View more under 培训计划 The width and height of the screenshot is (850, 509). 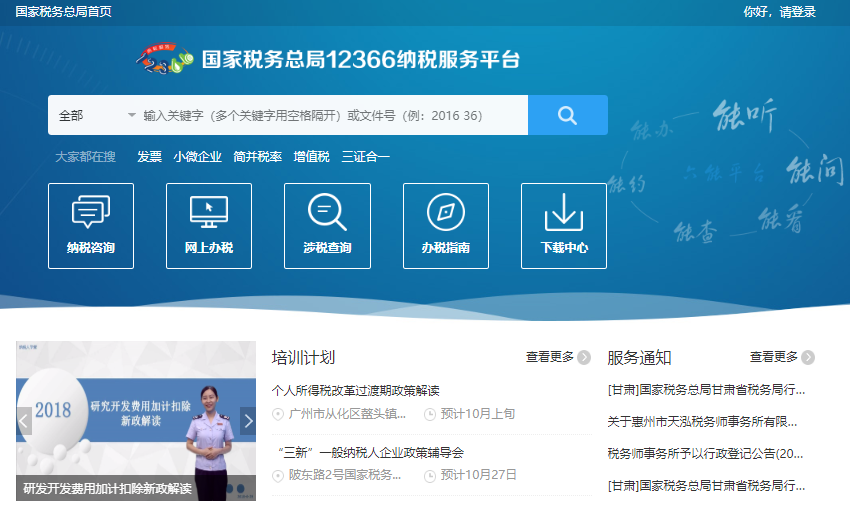click(550, 357)
